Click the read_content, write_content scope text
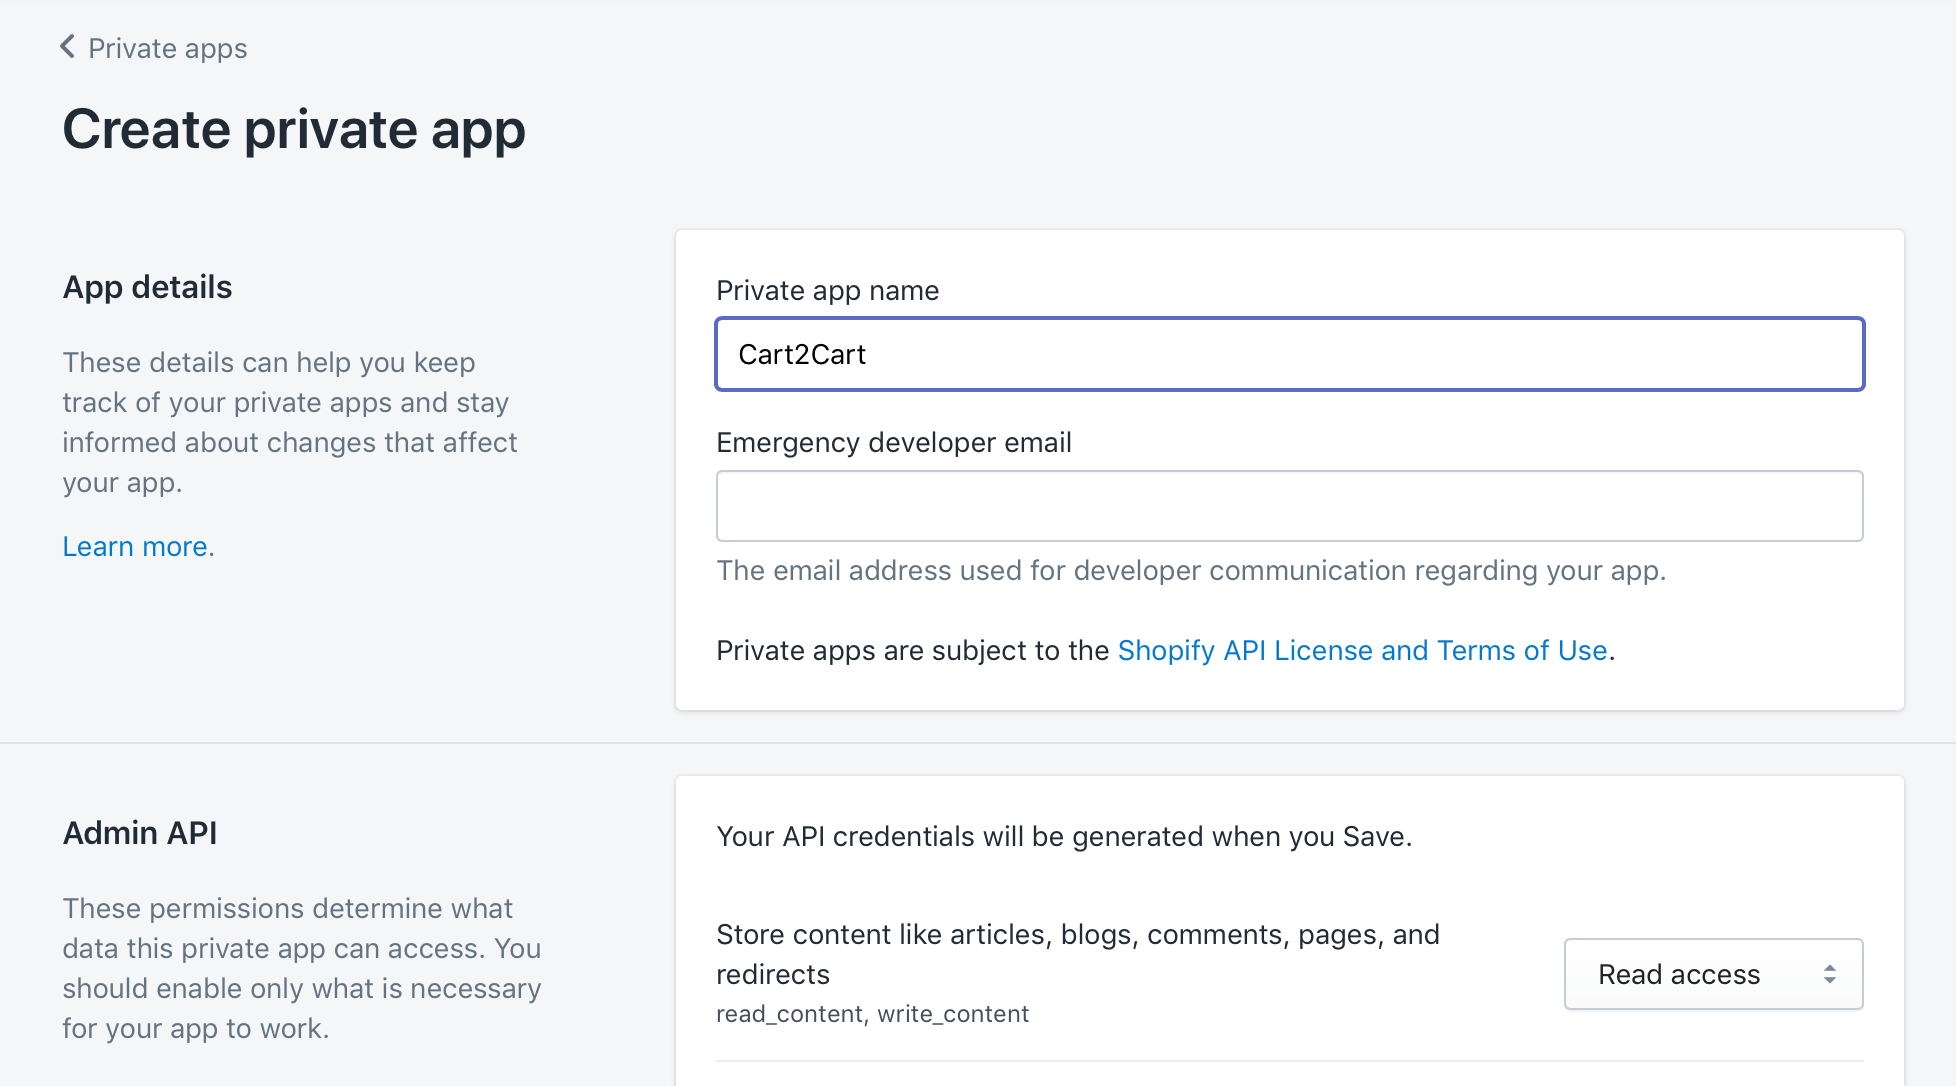Viewport: 1956px width, 1086px height. pyautogui.click(x=872, y=1014)
